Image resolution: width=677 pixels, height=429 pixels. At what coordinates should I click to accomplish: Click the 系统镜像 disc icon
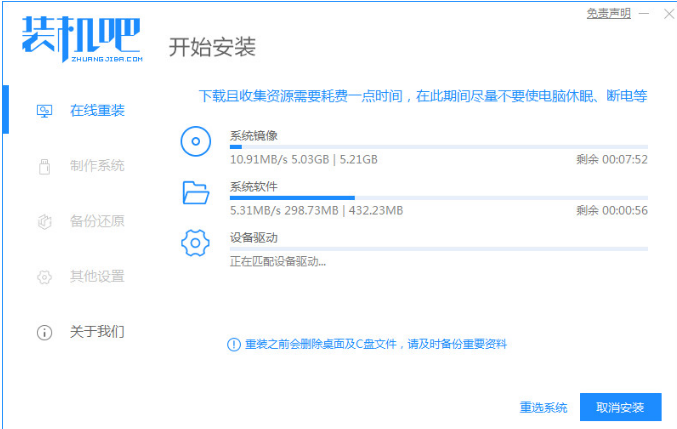click(196, 141)
